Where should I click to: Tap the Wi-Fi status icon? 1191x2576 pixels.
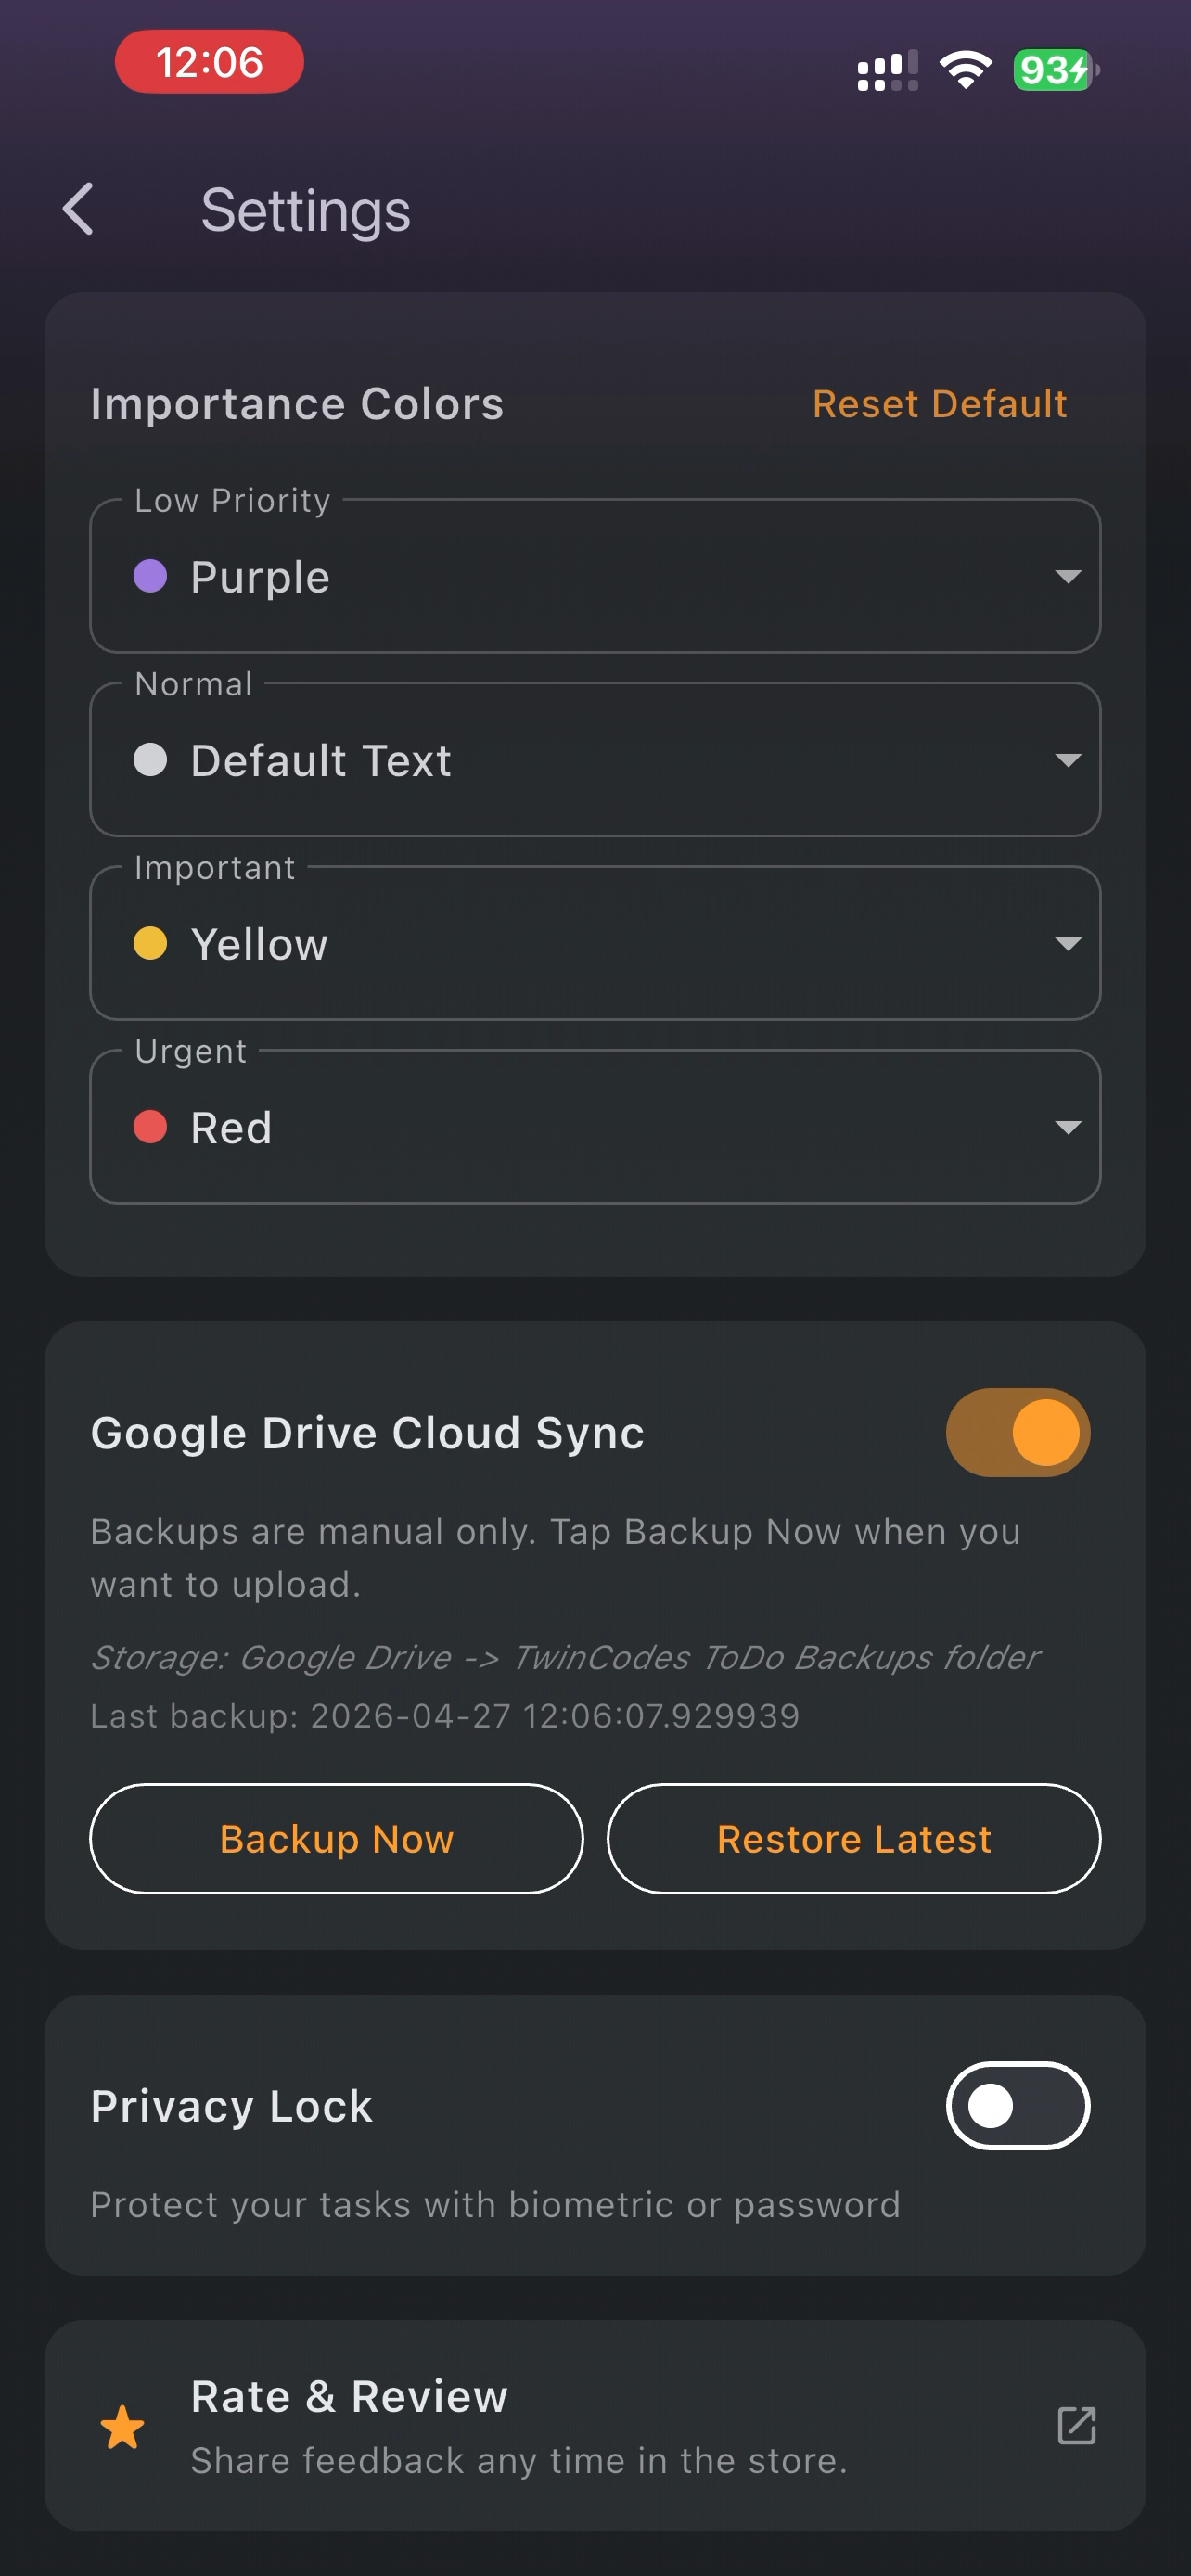pyautogui.click(x=965, y=70)
